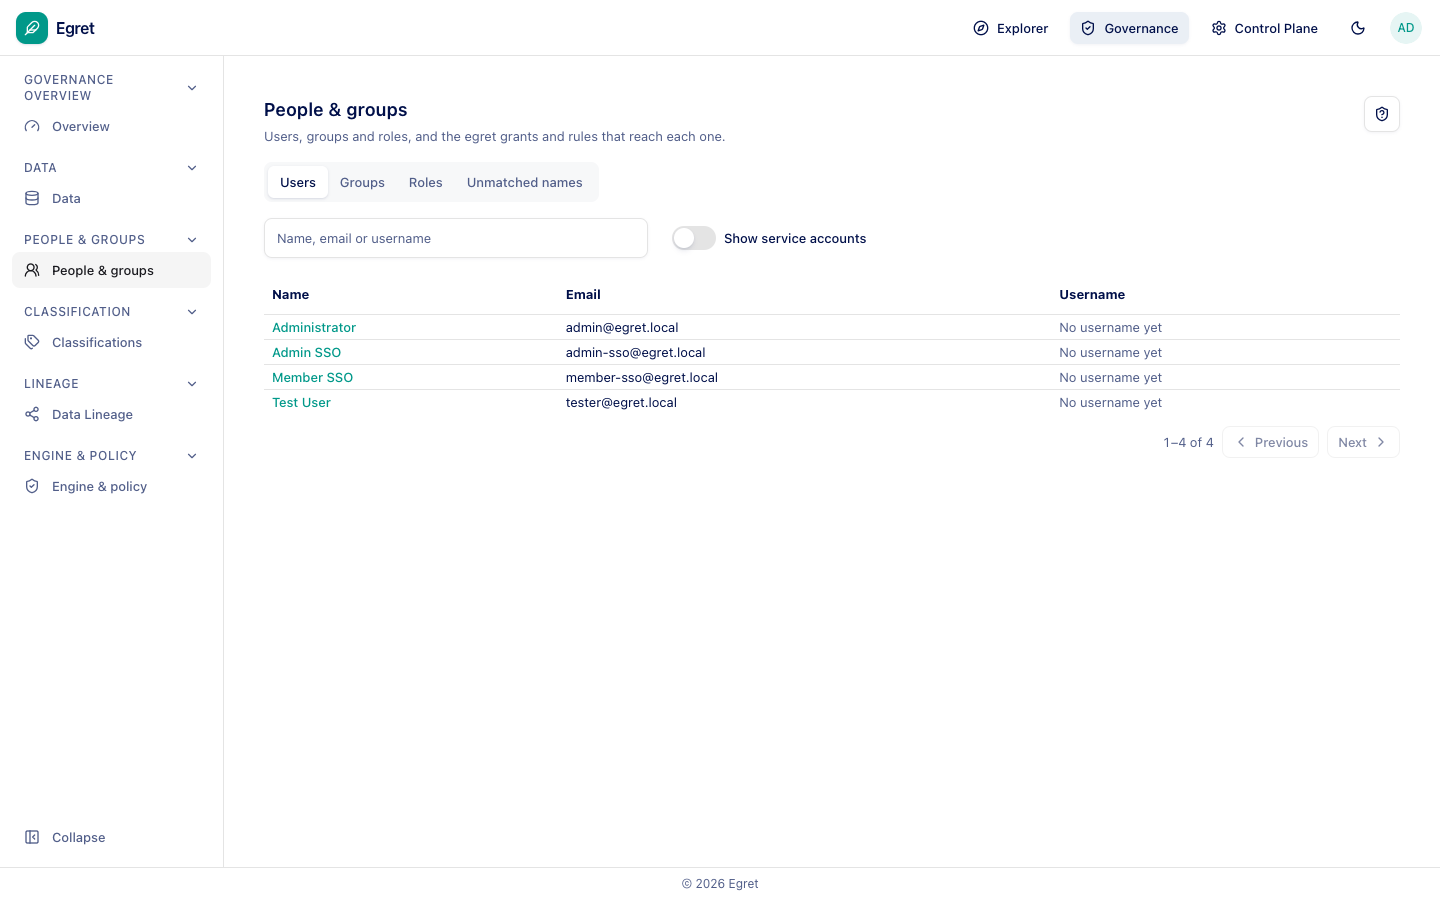Click the Name column header
This screenshot has width=1440, height=900.
click(290, 295)
